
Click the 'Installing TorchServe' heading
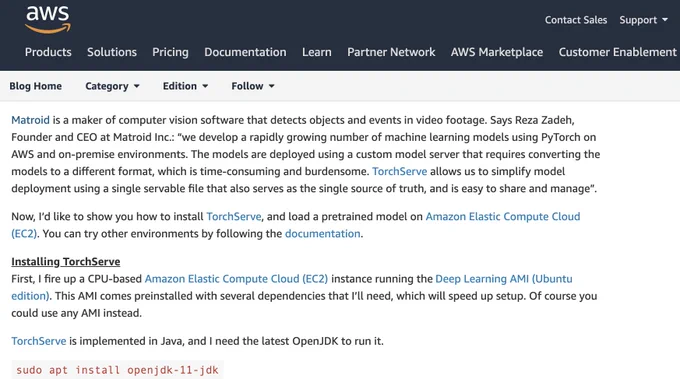(65, 261)
